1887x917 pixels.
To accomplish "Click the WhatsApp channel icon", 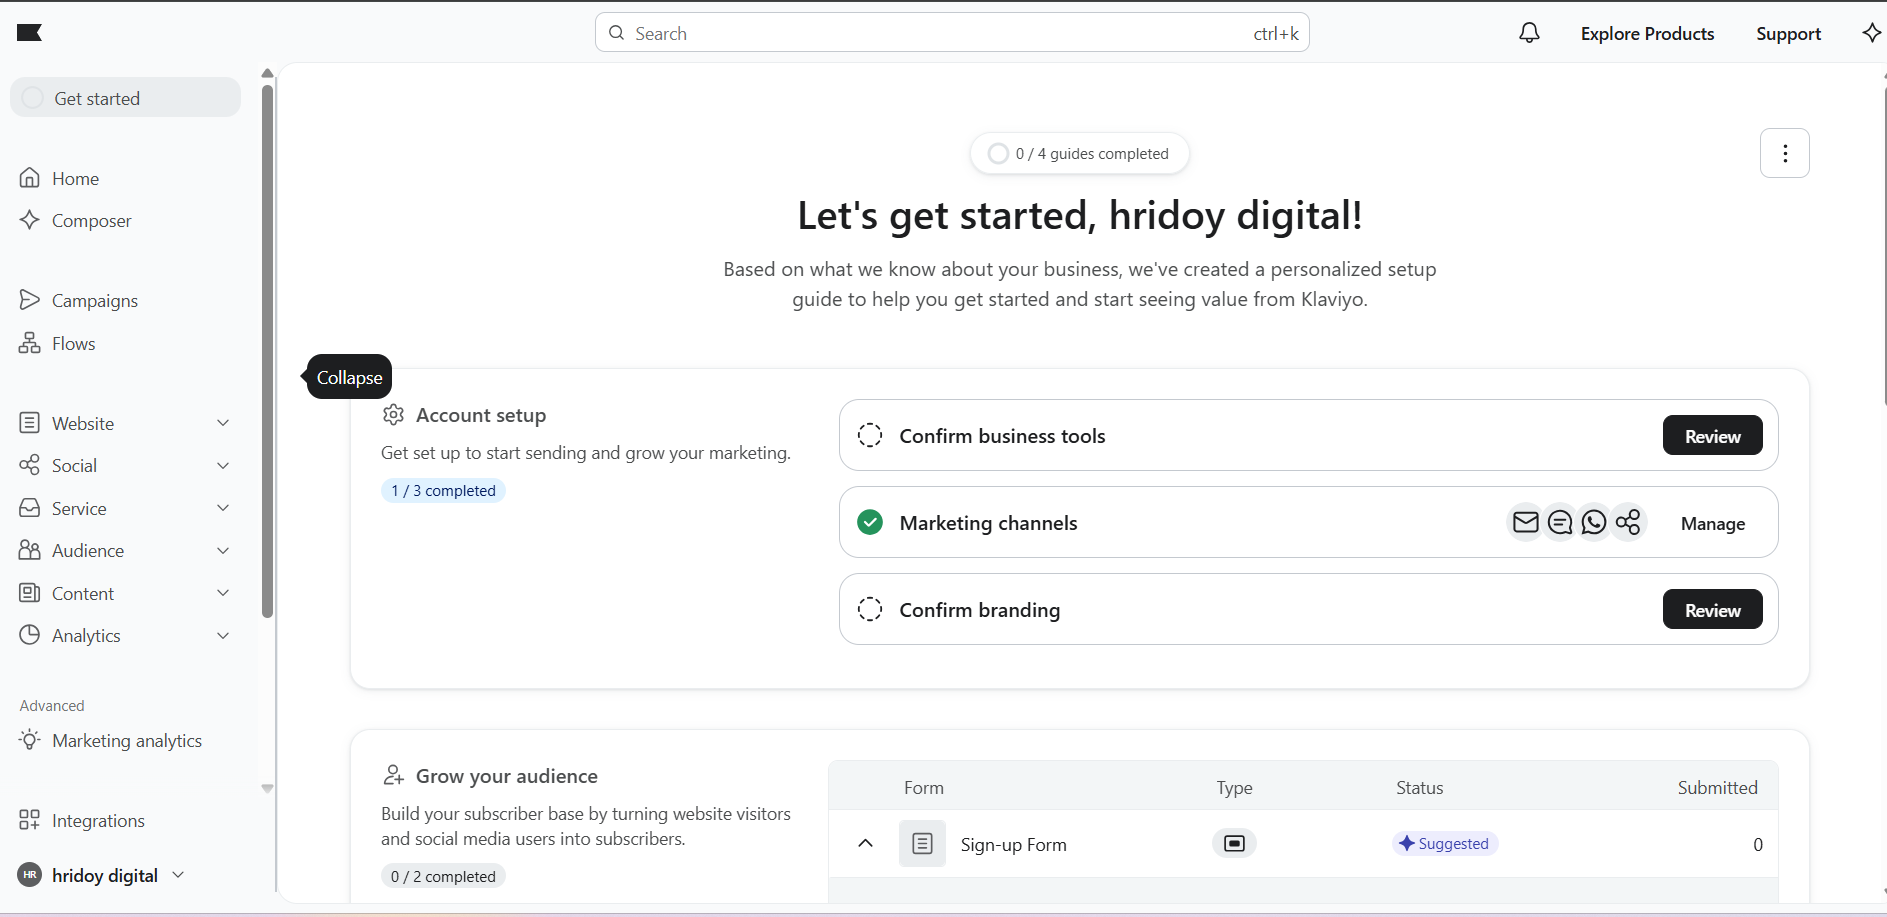I will tap(1594, 522).
